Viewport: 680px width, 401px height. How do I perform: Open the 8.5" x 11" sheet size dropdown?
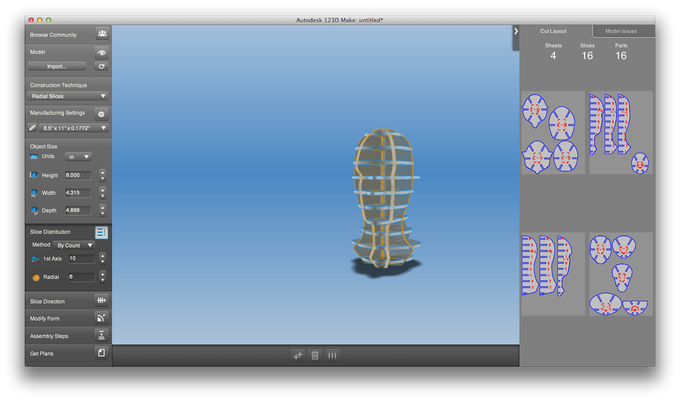(x=73, y=127)
